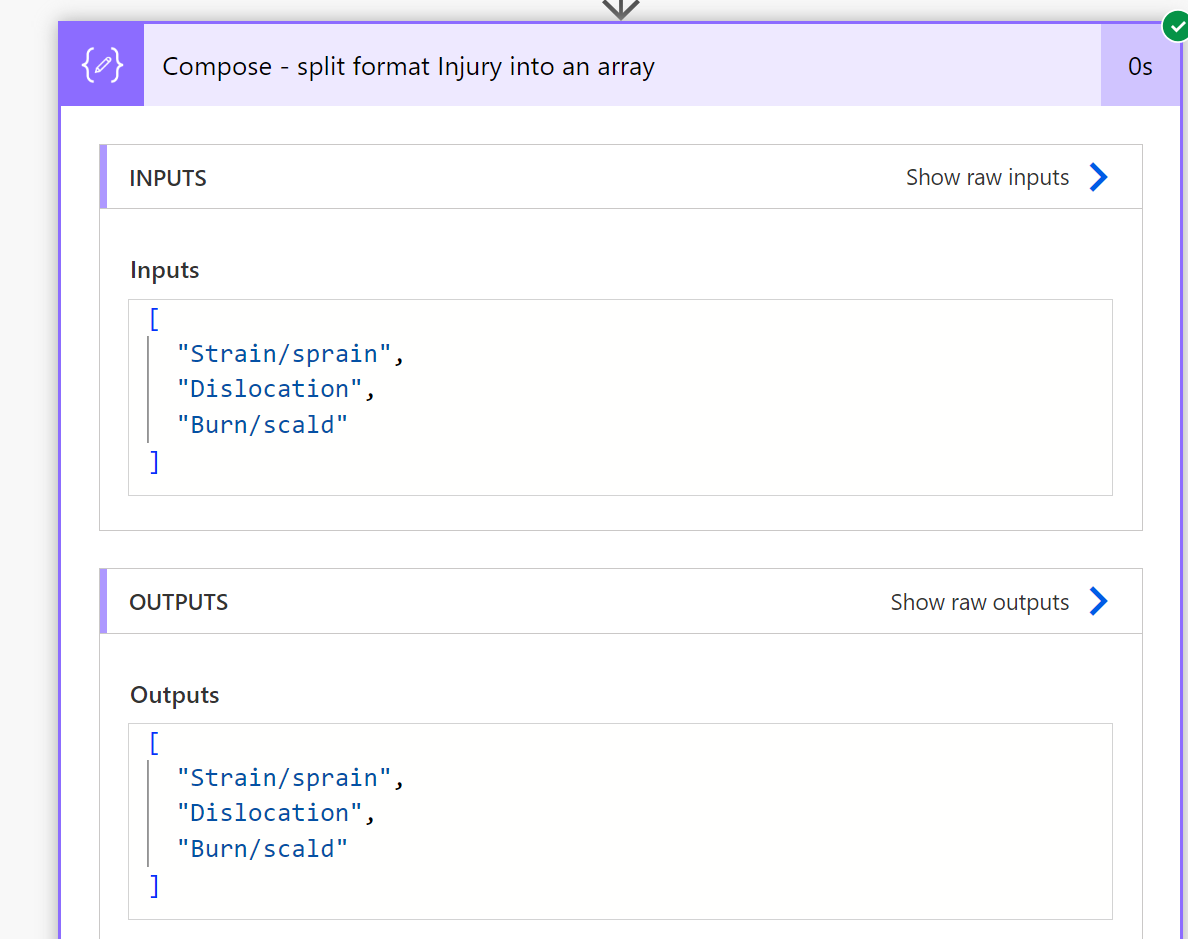Click "Strain/sprain" value in Outputs box
Screen dimensions: 1188x939
tap(284, 778)
